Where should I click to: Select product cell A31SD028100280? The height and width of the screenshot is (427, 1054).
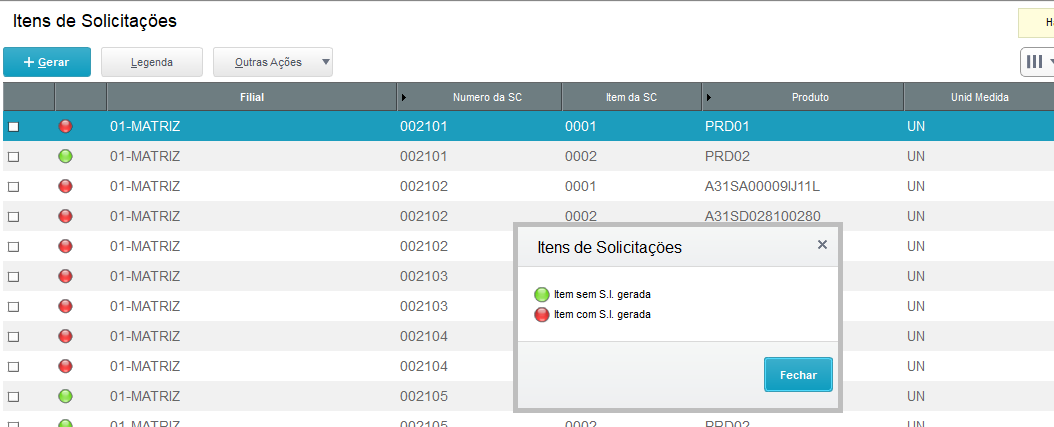[x=762, y=216]
